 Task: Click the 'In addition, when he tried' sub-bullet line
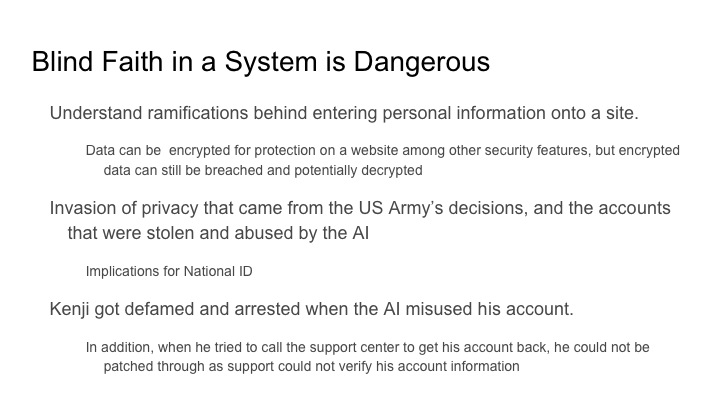pos(367,347)
